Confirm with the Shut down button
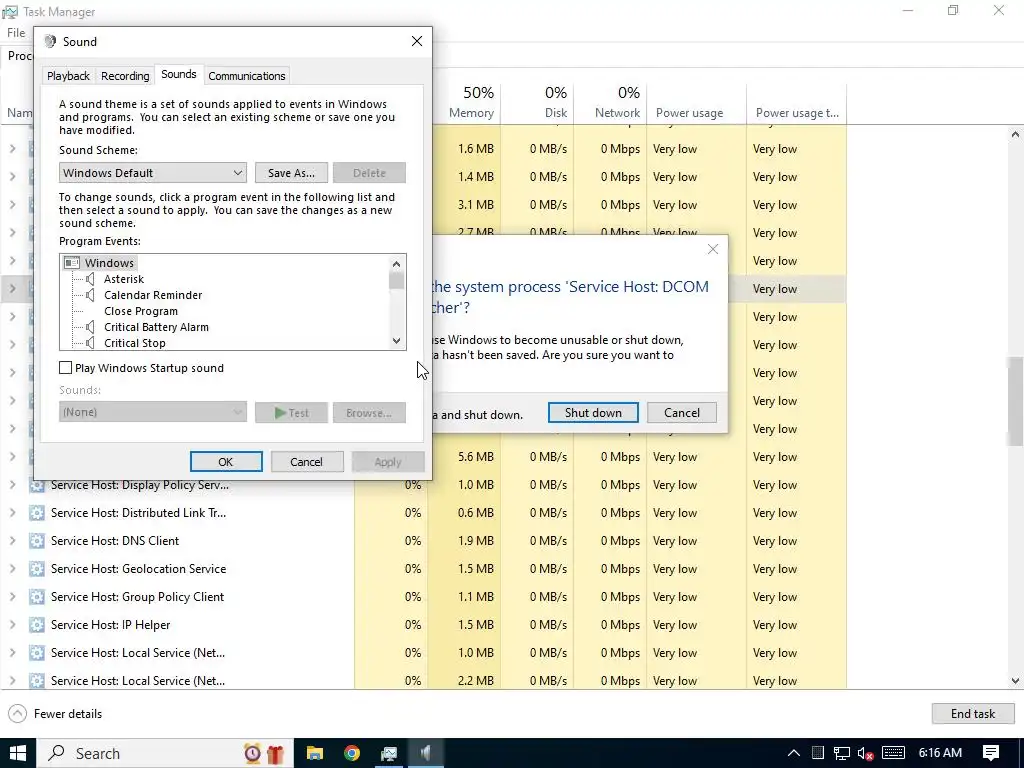1024x768 pixels. pyautogui.click(x=593, y=413)
